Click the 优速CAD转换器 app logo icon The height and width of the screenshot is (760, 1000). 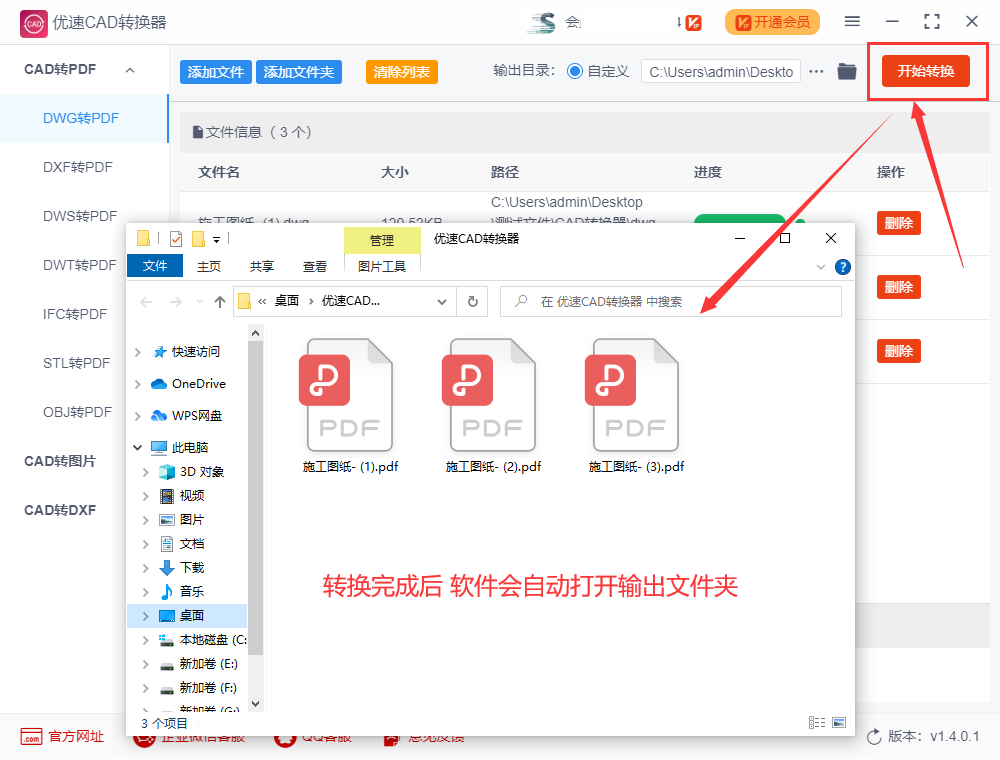33,24
